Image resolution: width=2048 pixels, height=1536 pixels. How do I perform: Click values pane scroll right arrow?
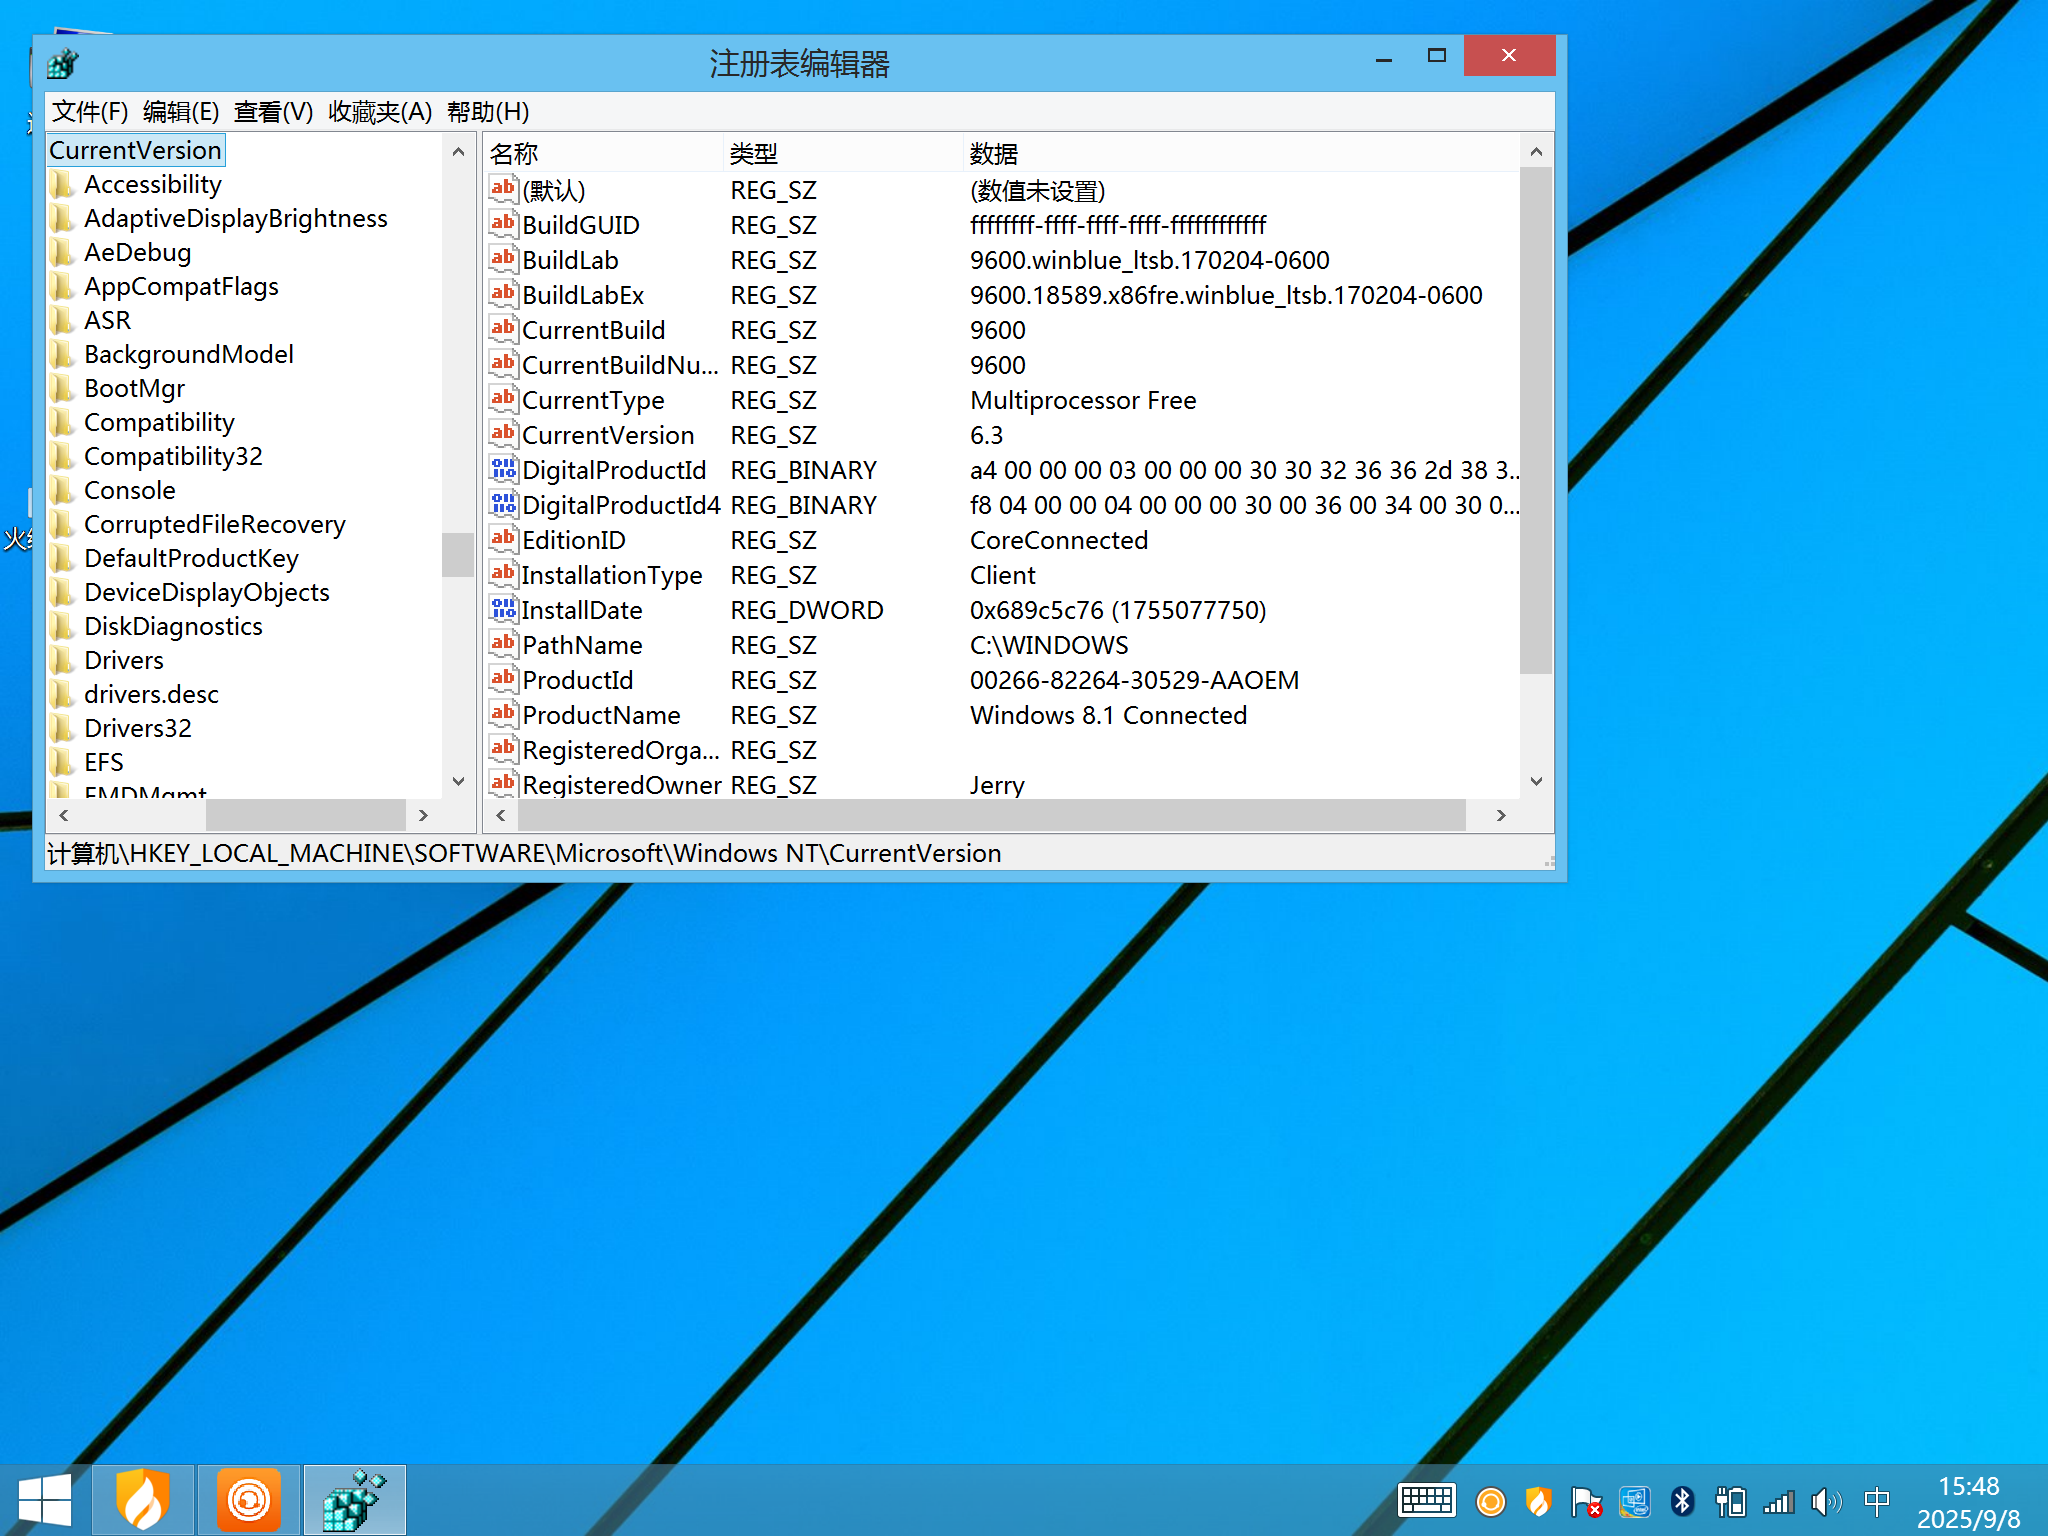(x=1502, y=816)
